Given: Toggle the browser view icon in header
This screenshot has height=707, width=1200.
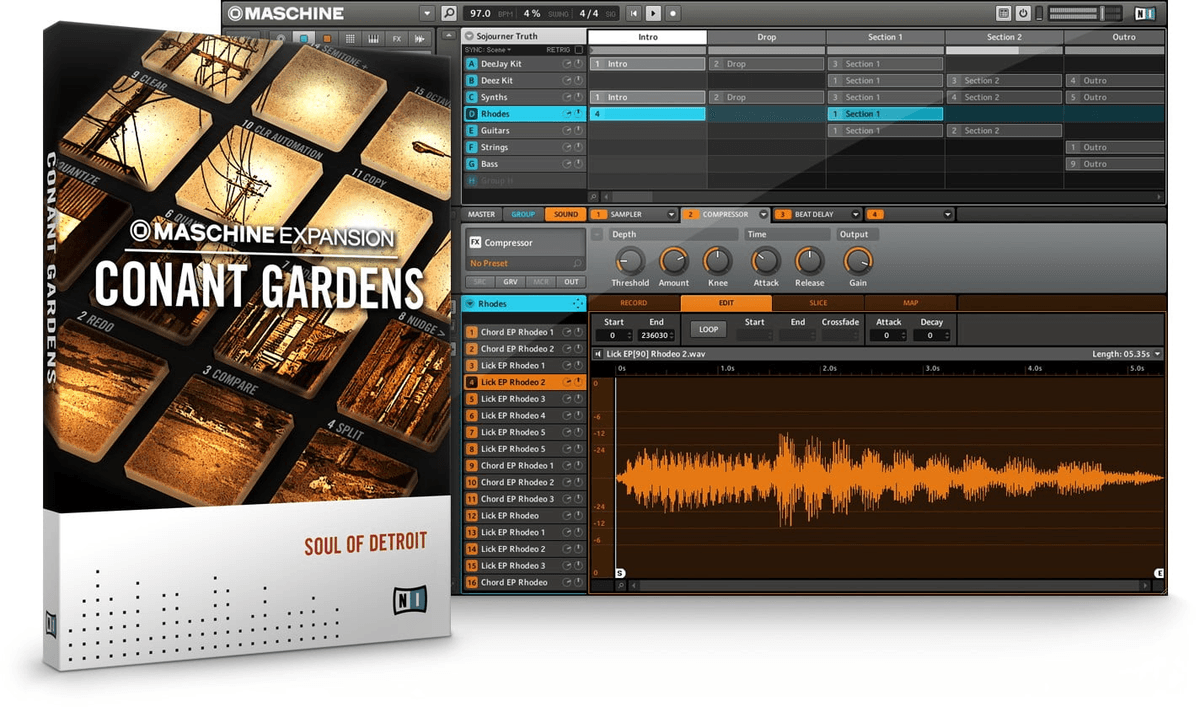Looking at the screenshot, I should (x=1004, y=13).
